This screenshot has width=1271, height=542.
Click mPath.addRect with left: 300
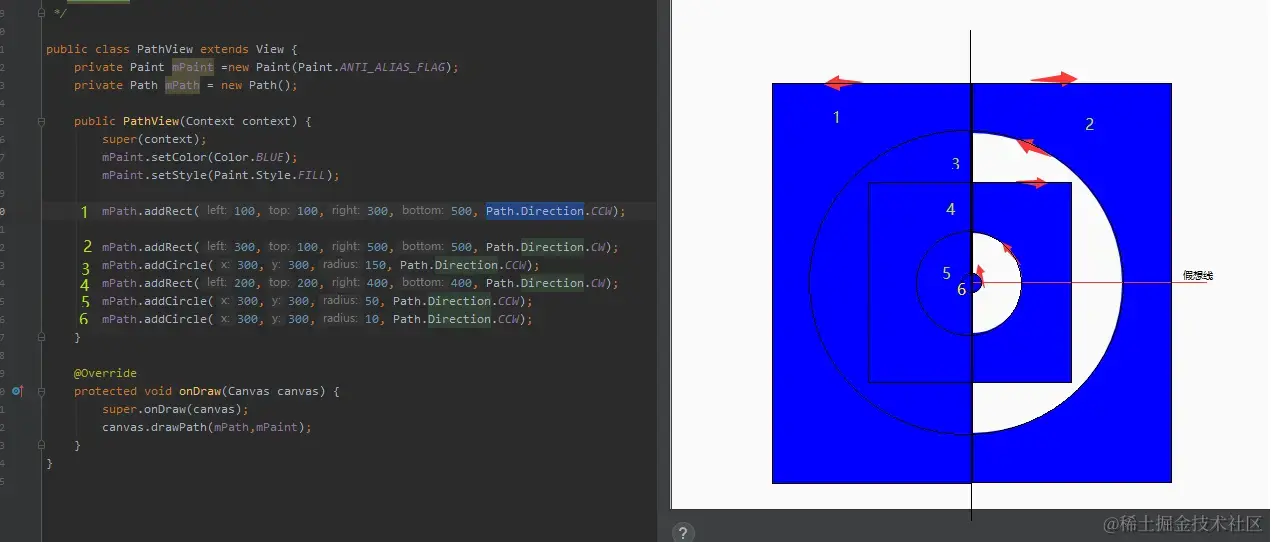[360, 247]
